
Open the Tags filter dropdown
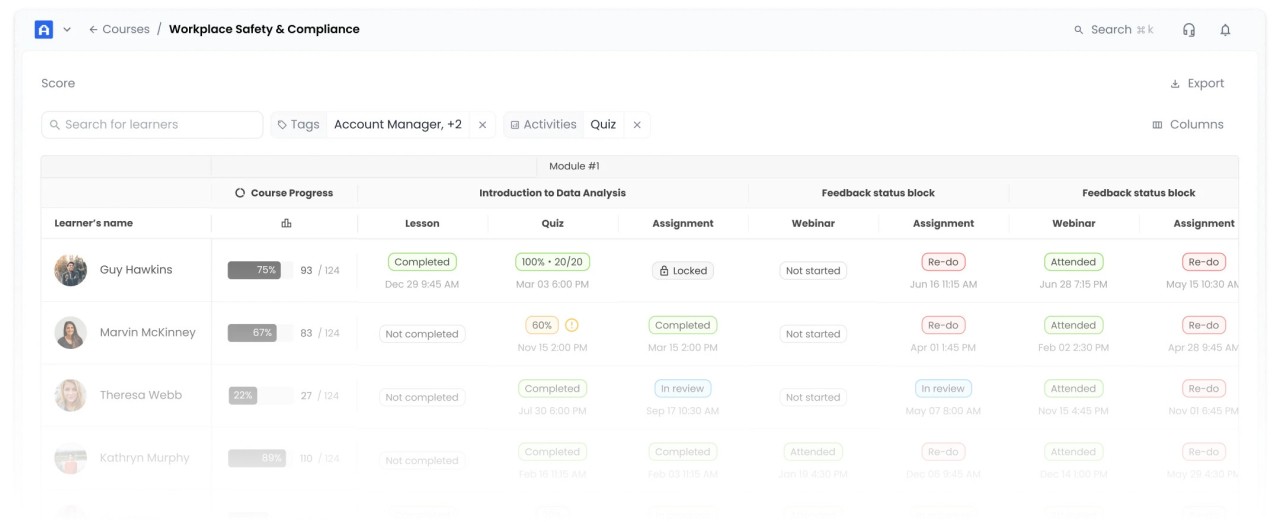[x=299, y=125]
